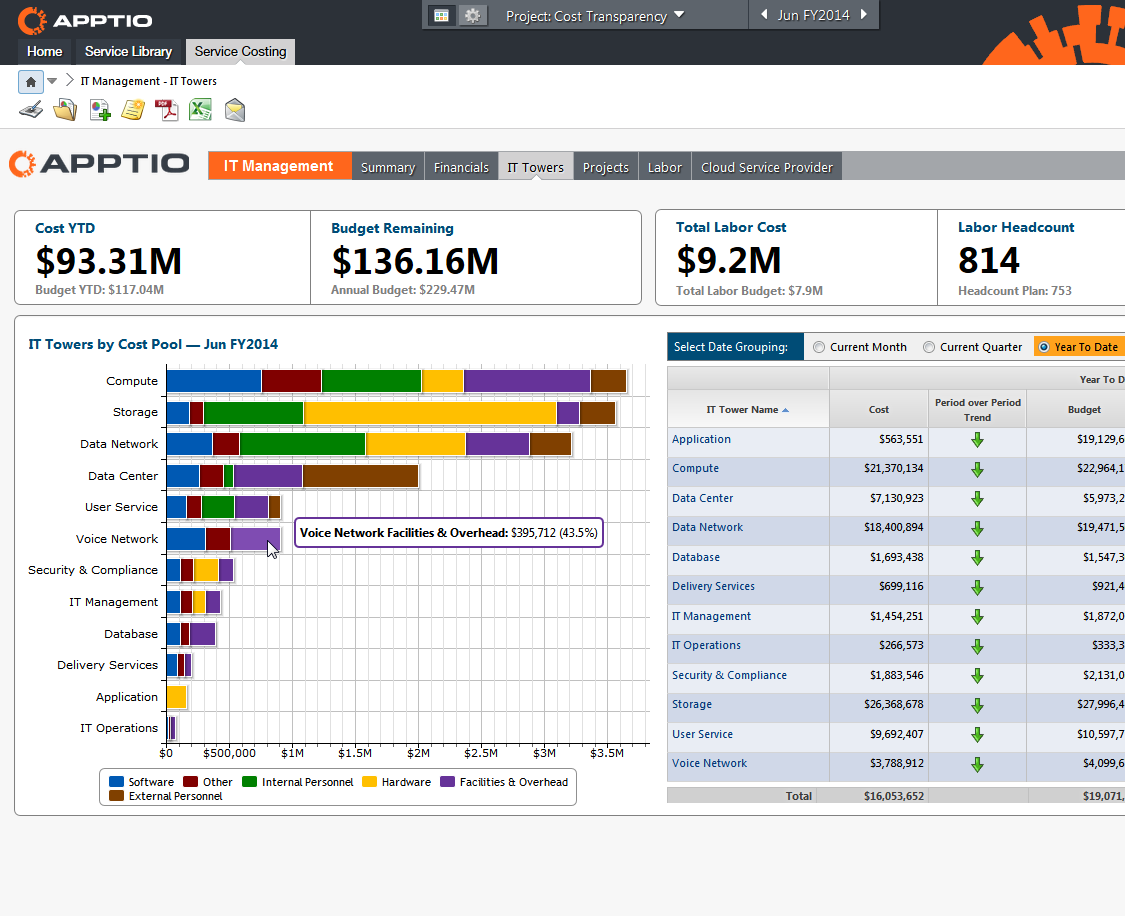The height and width of the screenshot is (916, 1125).
Task: Click the email envelope icon
Action: coord(235,110)
